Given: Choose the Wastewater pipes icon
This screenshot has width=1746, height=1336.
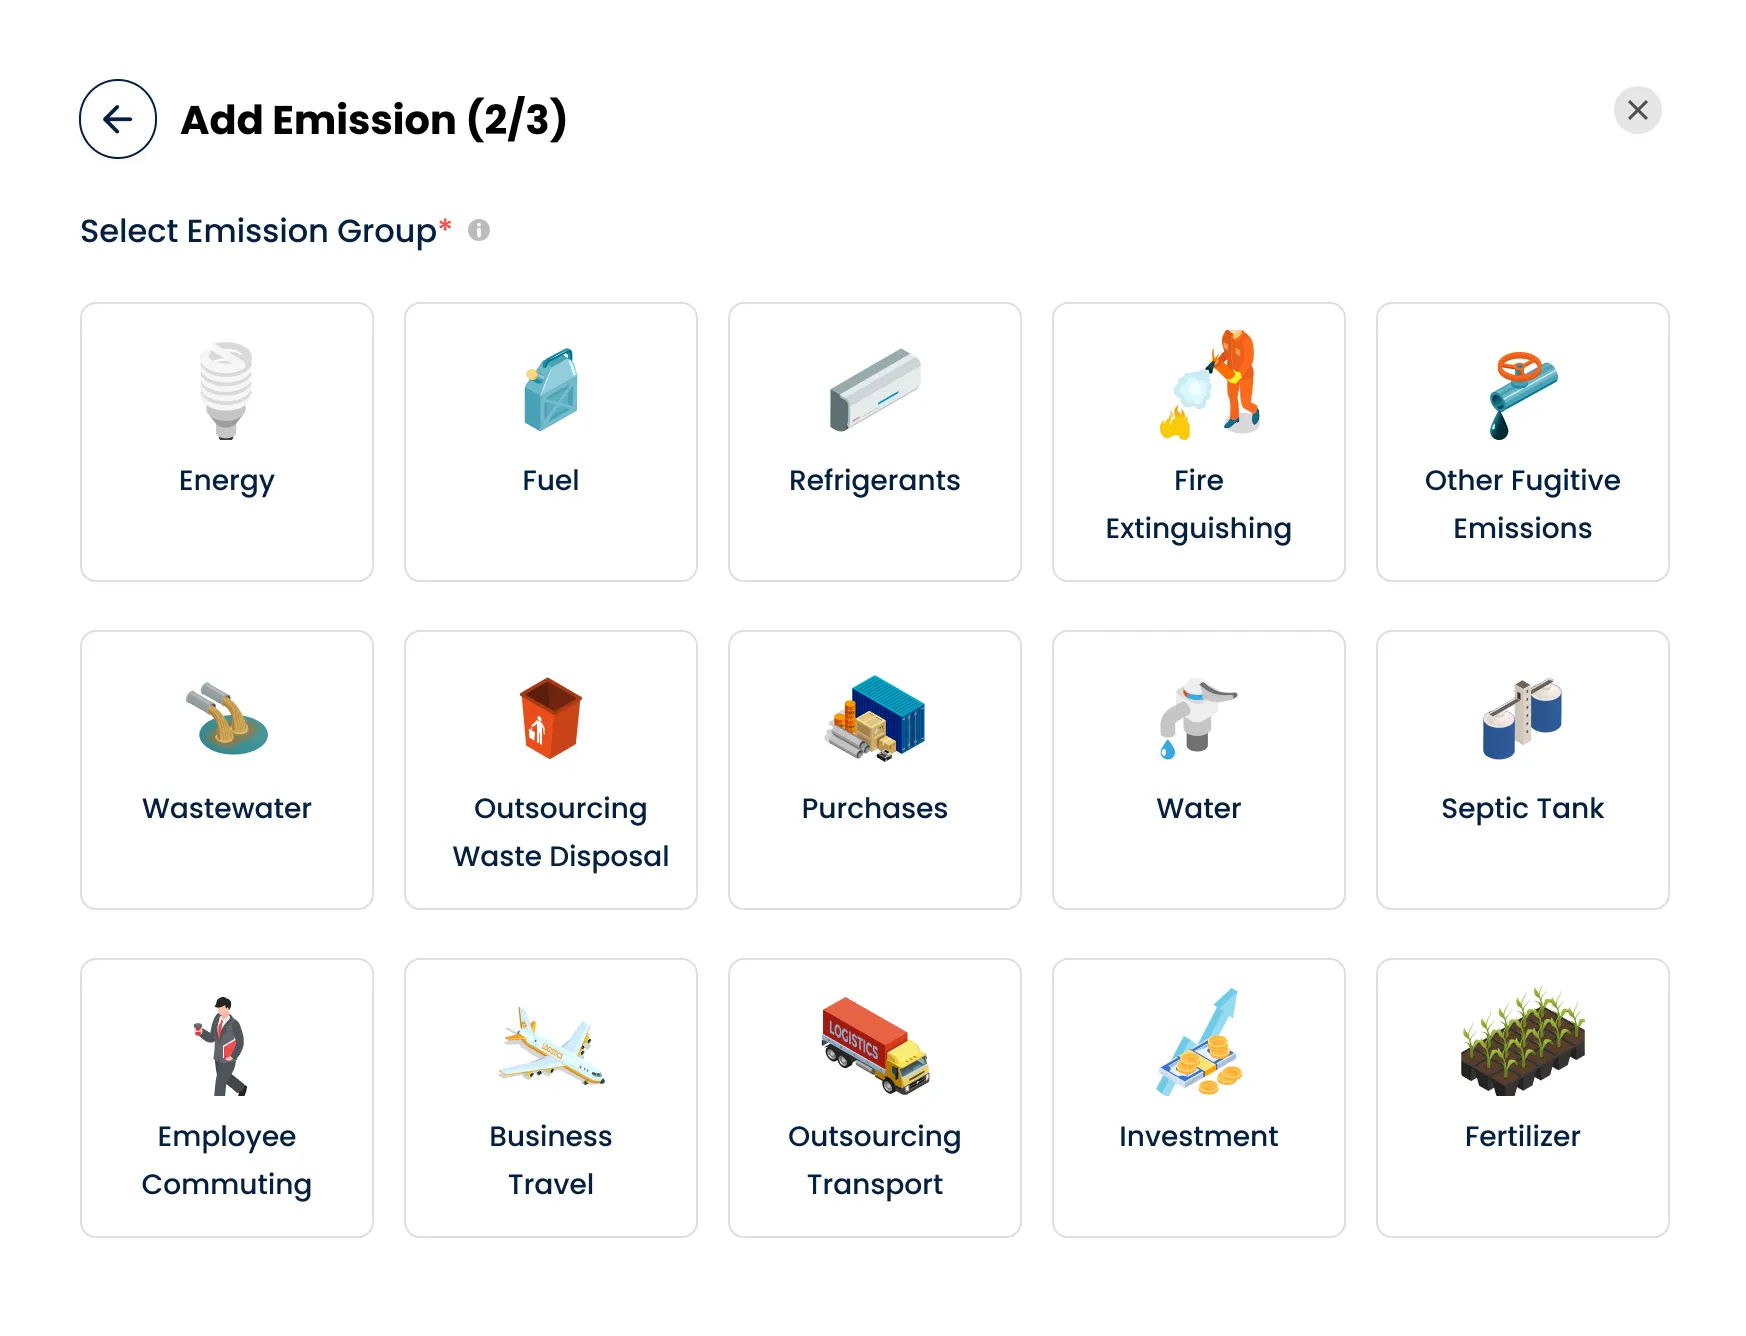Looking at the screenshot, I should [227, 719].
